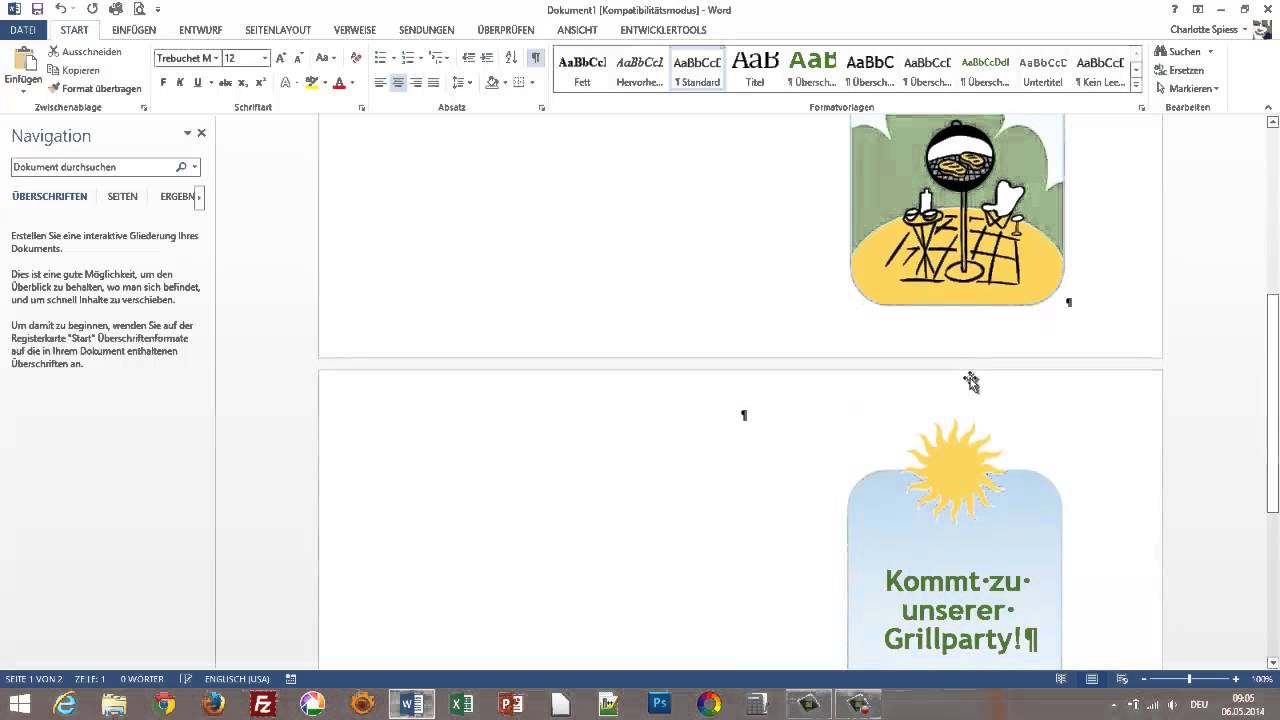Toggle strikethrough (abc) formatting
The height and width of the screenshot is (720, 1280).
click(225, 83)
